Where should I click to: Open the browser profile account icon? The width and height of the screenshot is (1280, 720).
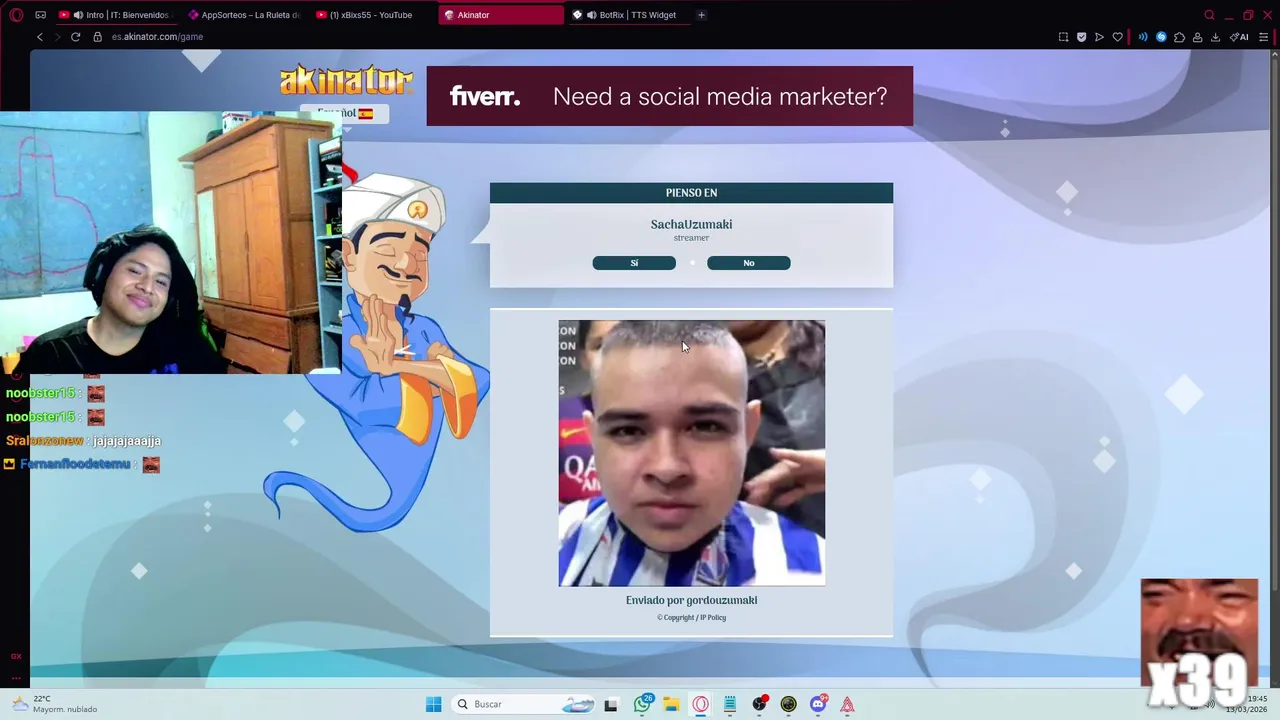1197,37
